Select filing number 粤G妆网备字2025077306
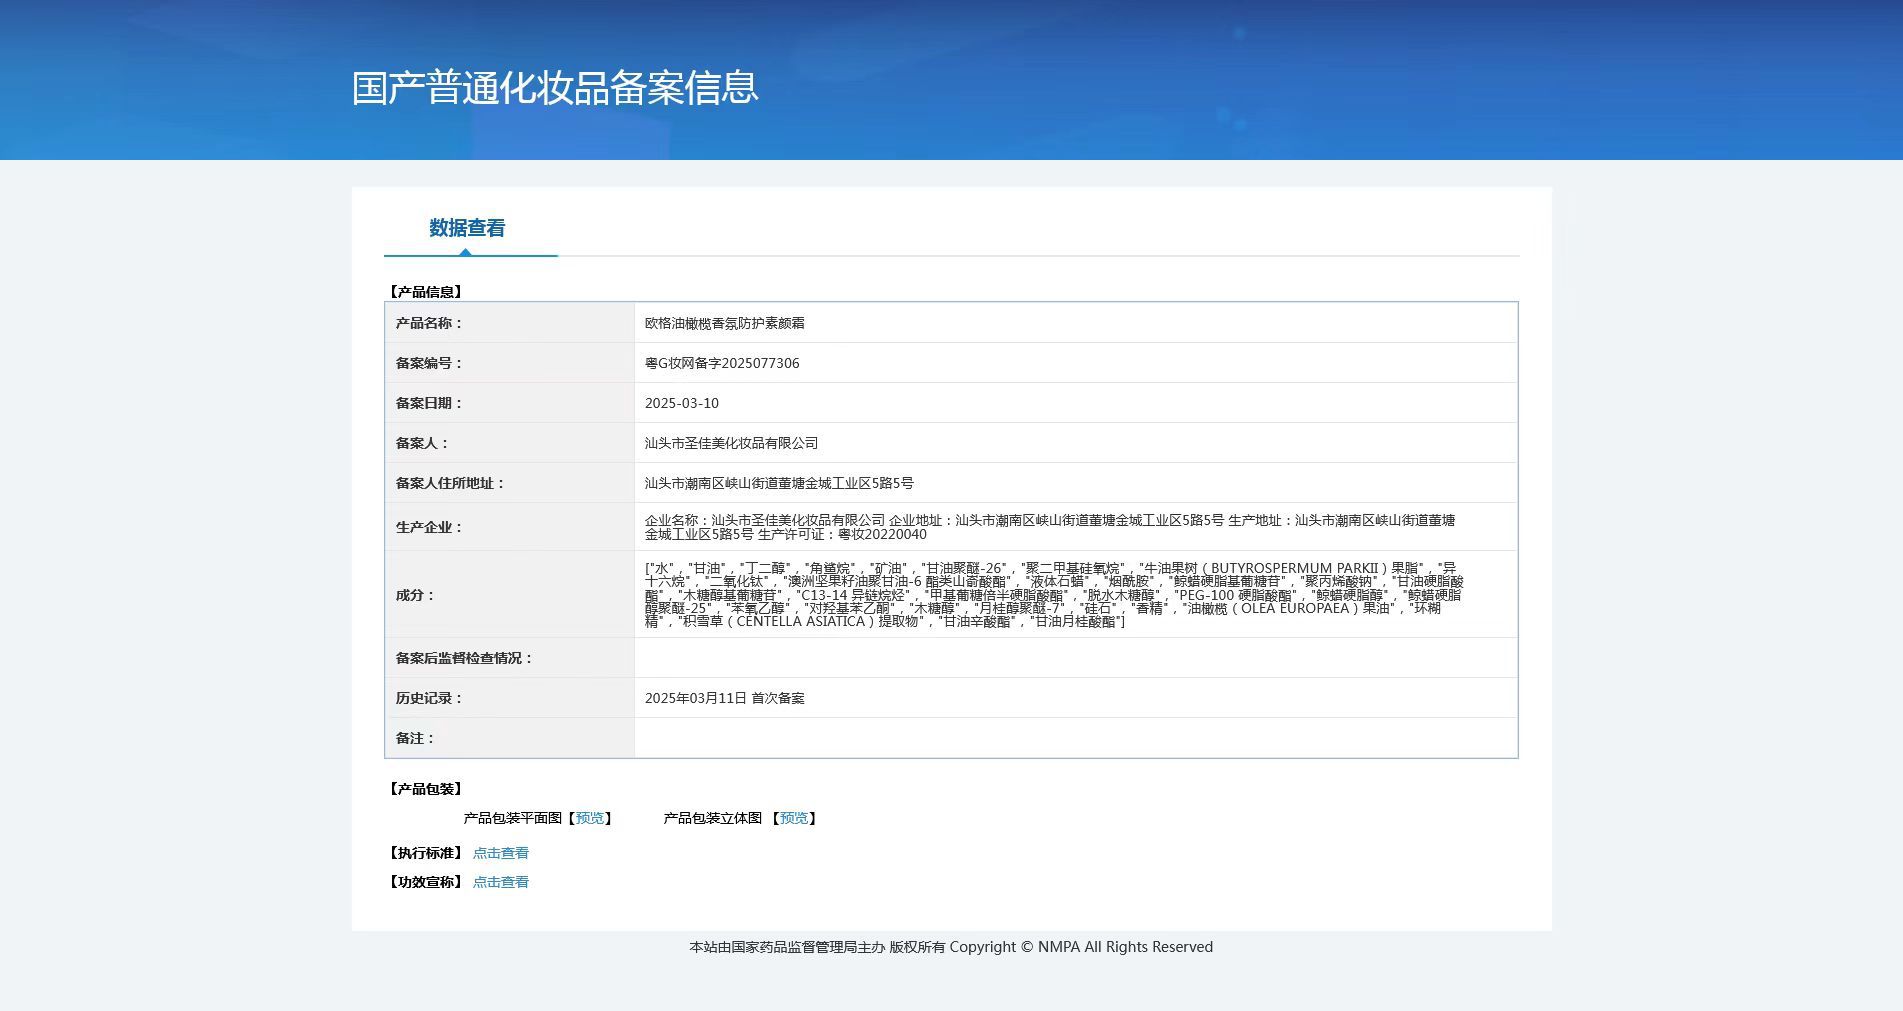This screenshot has width=1903, height=1011. 722,363
